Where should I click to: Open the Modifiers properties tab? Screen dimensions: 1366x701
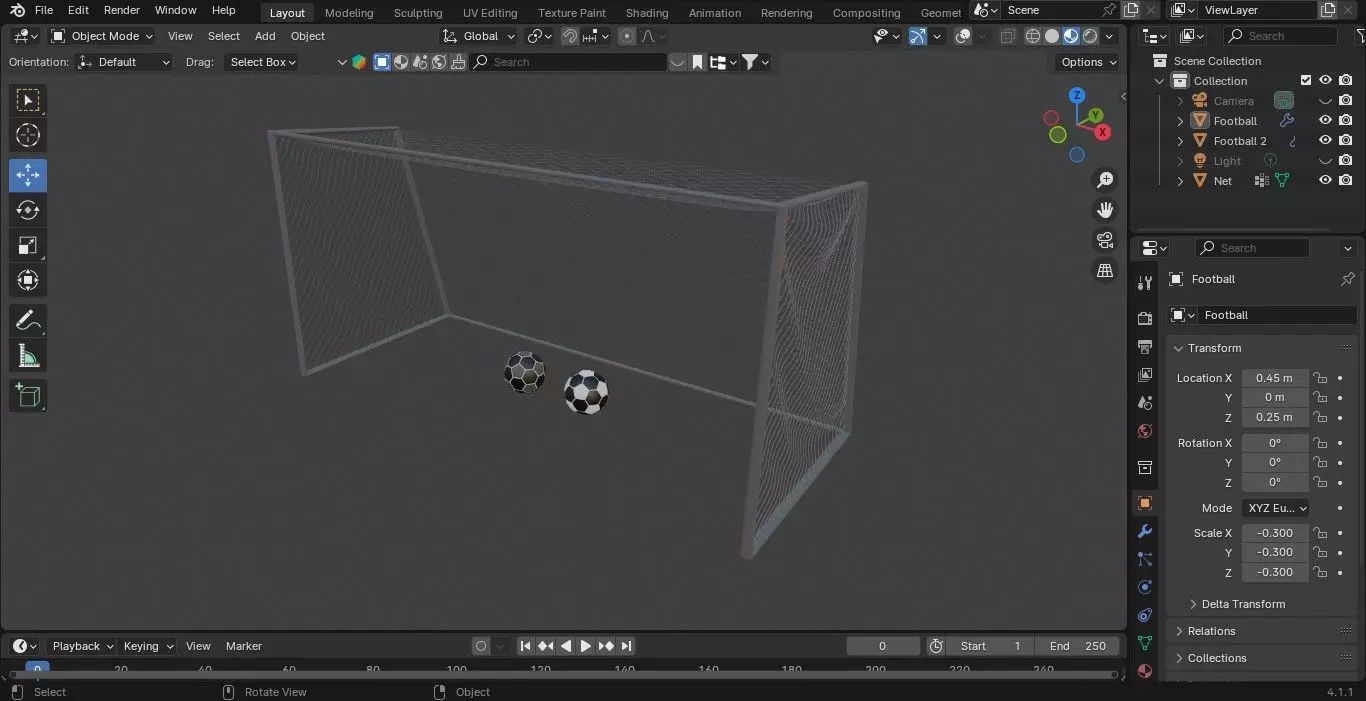point(1145,531)
